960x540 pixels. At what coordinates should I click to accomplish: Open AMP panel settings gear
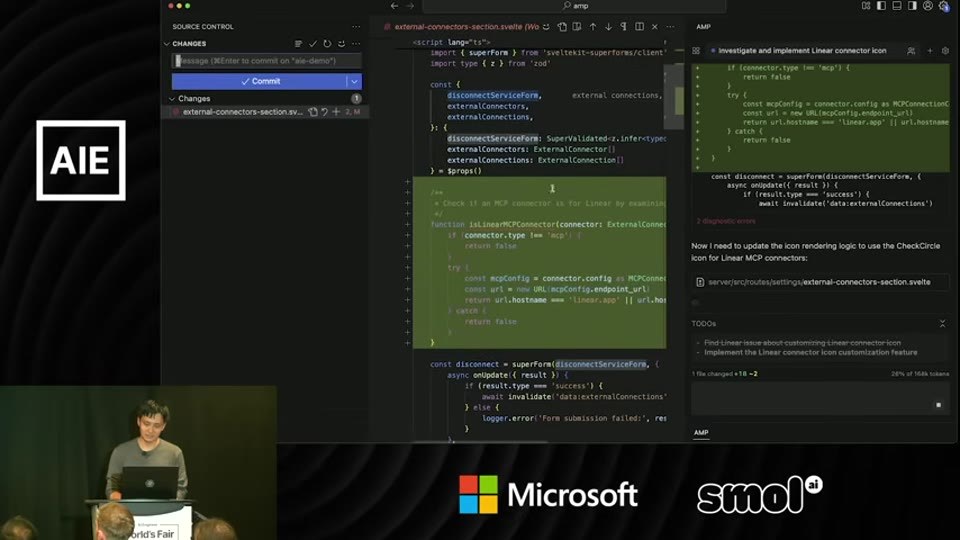945,51
